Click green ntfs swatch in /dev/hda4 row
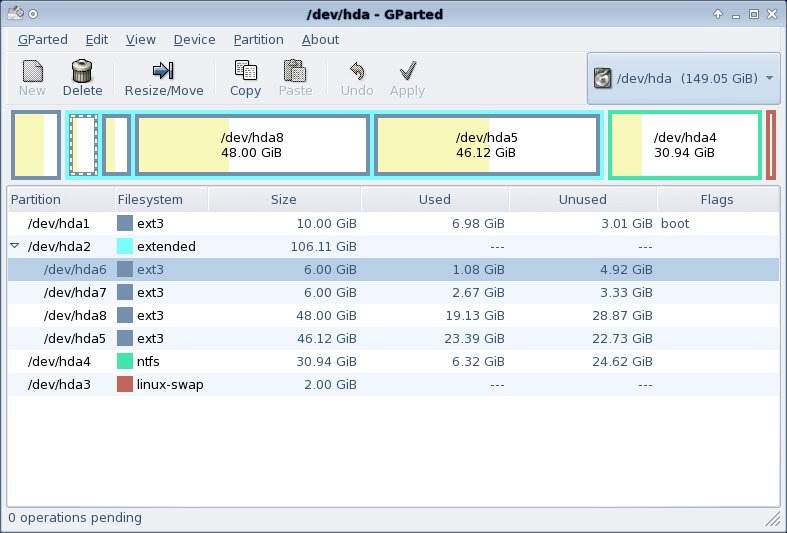The image size is (787, 533). point(124,361)
